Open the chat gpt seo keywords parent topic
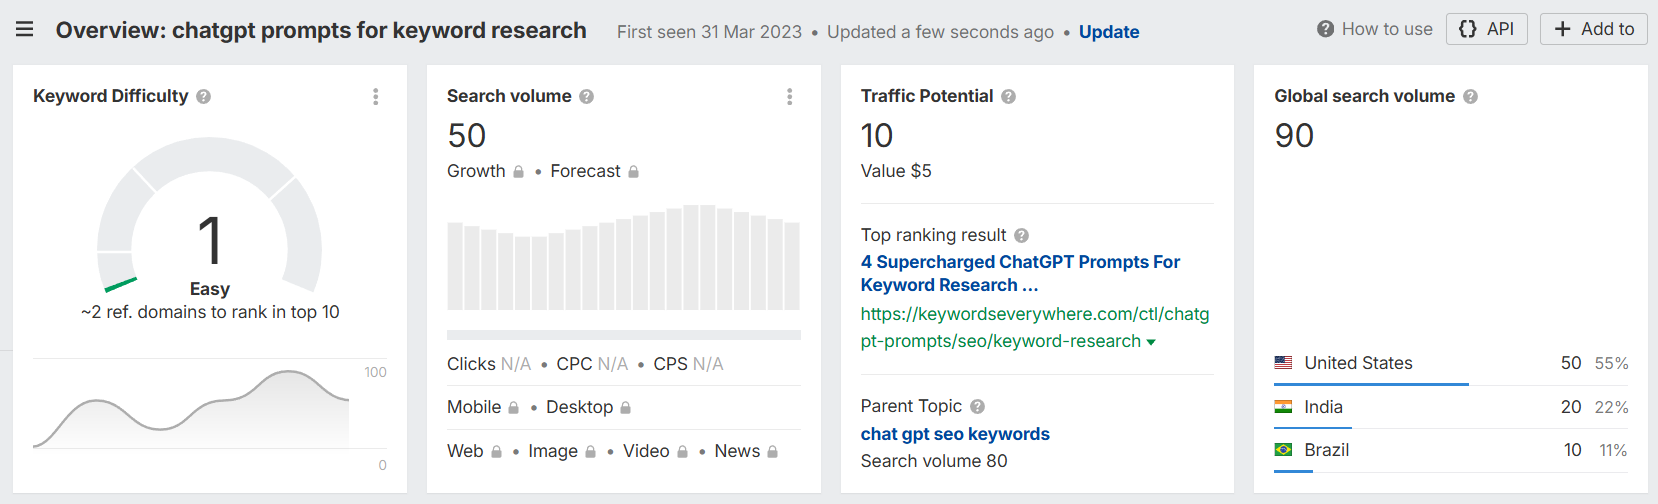Screen dimensions: 1658x504 point(955,434)
